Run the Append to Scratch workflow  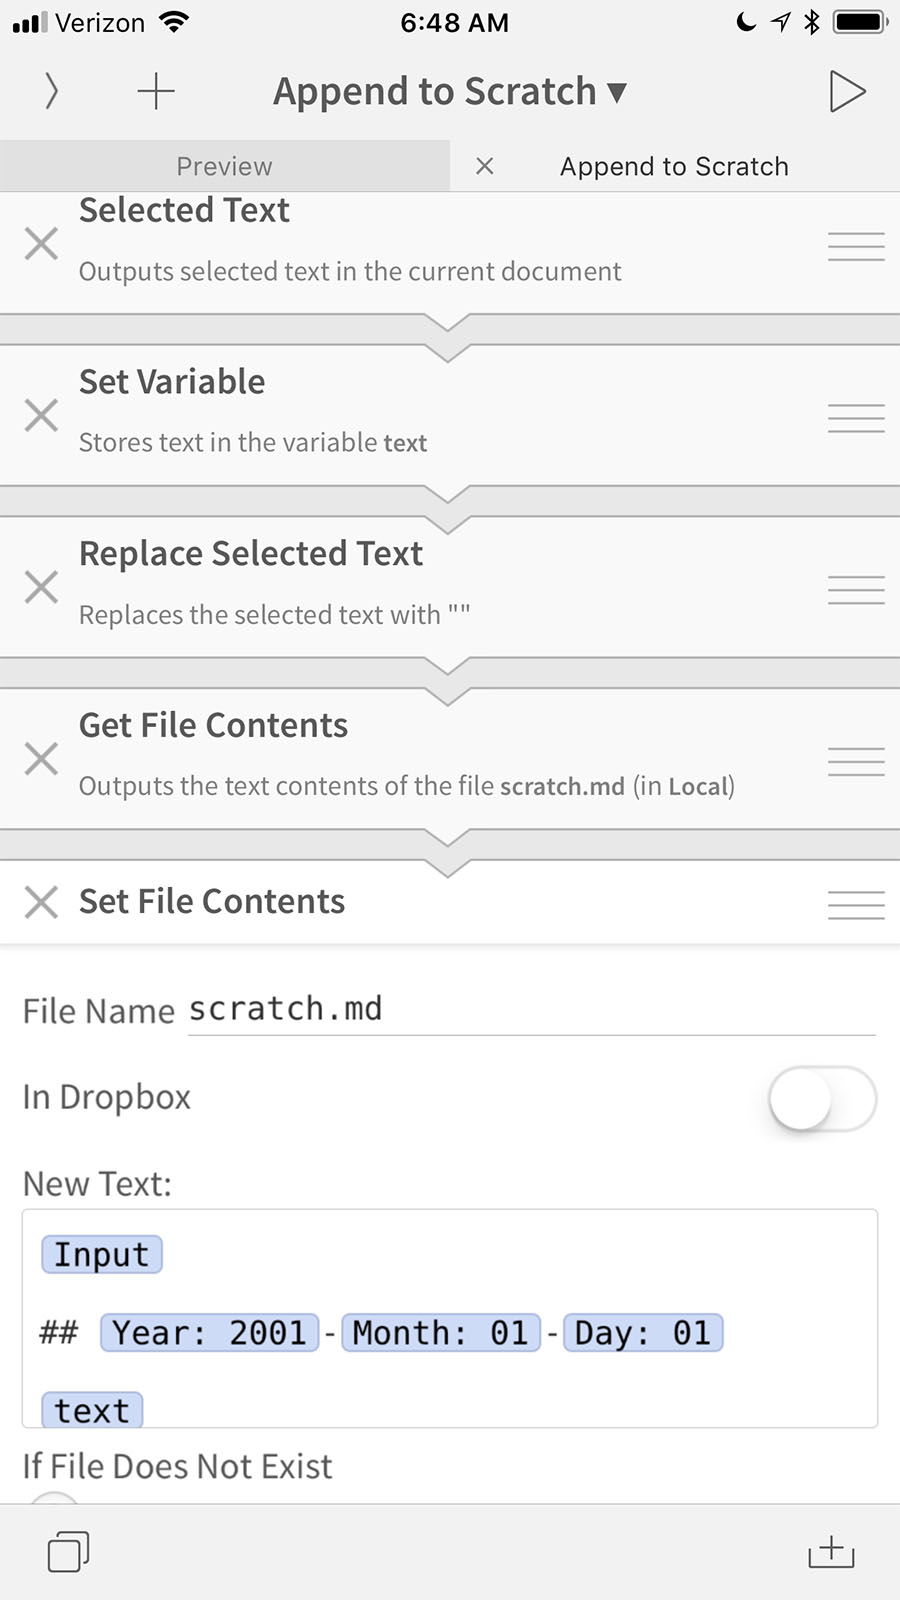point(849,91)
